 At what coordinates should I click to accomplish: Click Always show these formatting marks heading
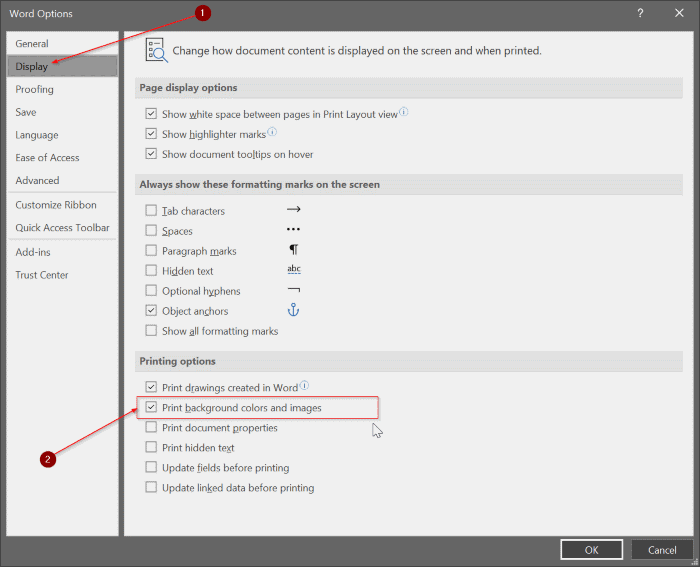click(x=259, y=184)
